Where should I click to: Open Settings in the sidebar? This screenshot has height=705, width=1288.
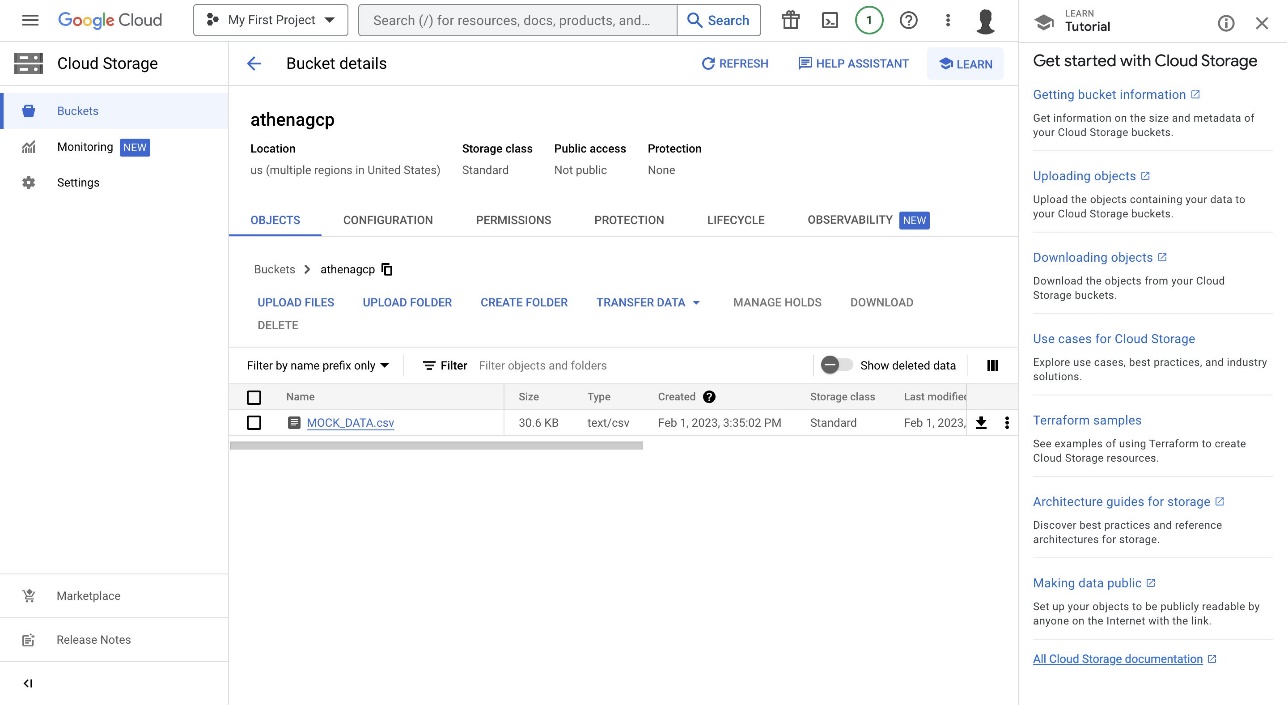point(114,183)
